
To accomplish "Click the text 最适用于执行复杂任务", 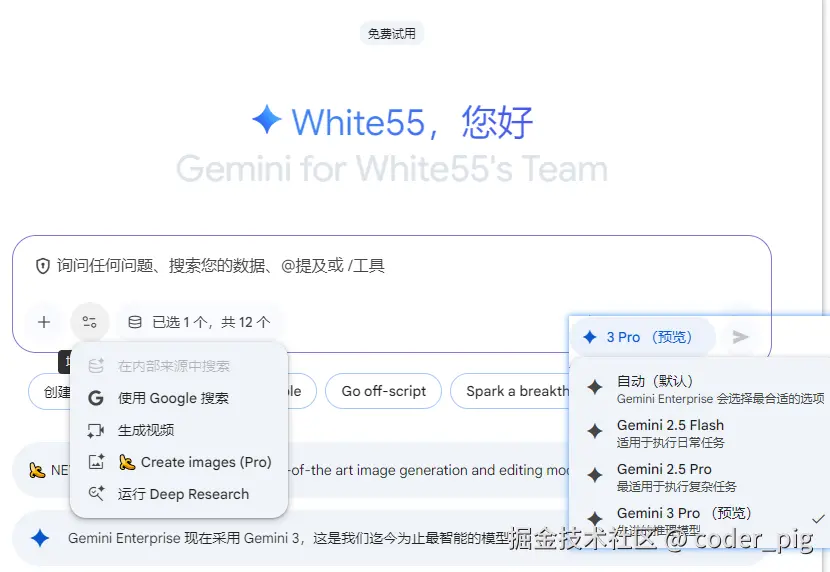I will [x=676, y=486].
